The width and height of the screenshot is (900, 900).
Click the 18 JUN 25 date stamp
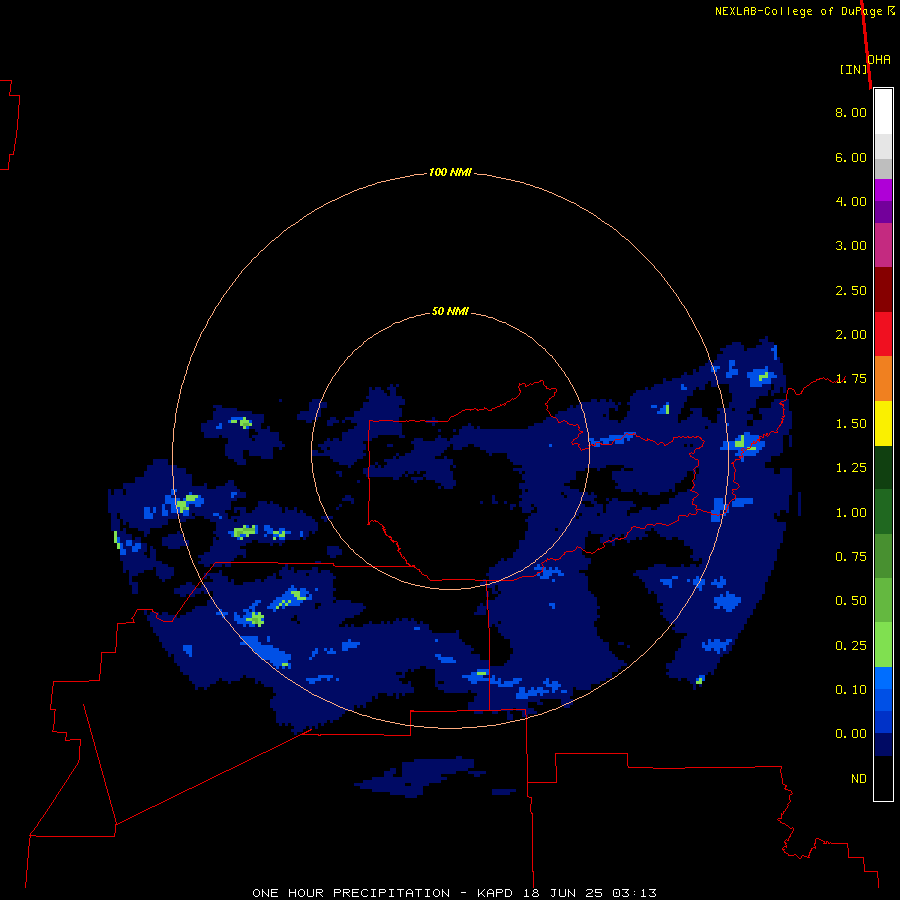[x=562, y=893]
